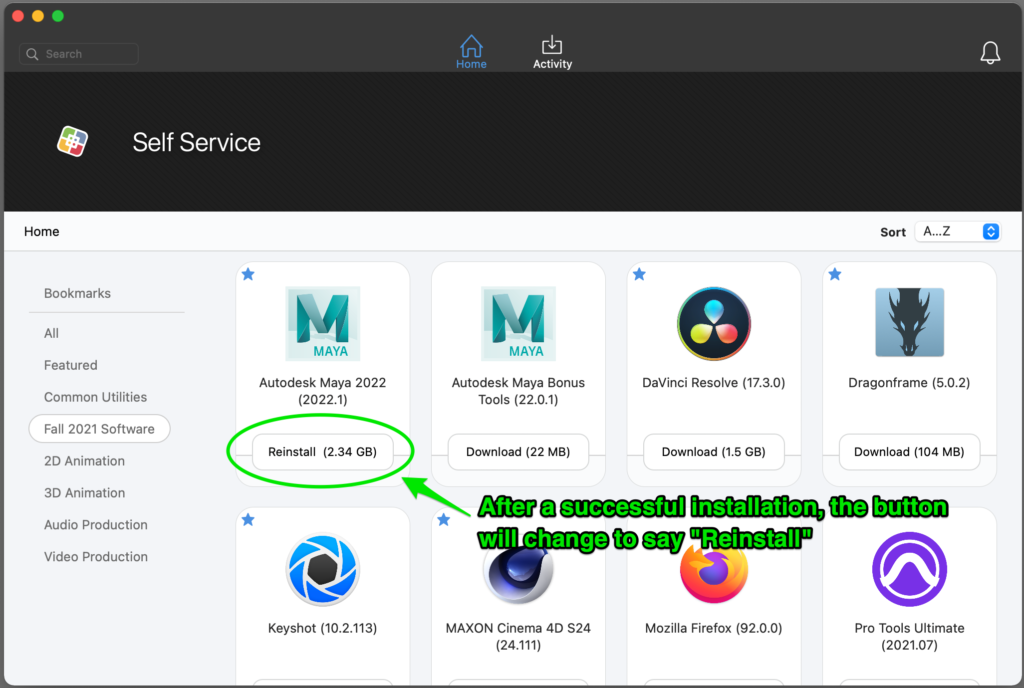Click the search magnifier icon
This screenshot has width=1024, height=688.
pos(32,54)
